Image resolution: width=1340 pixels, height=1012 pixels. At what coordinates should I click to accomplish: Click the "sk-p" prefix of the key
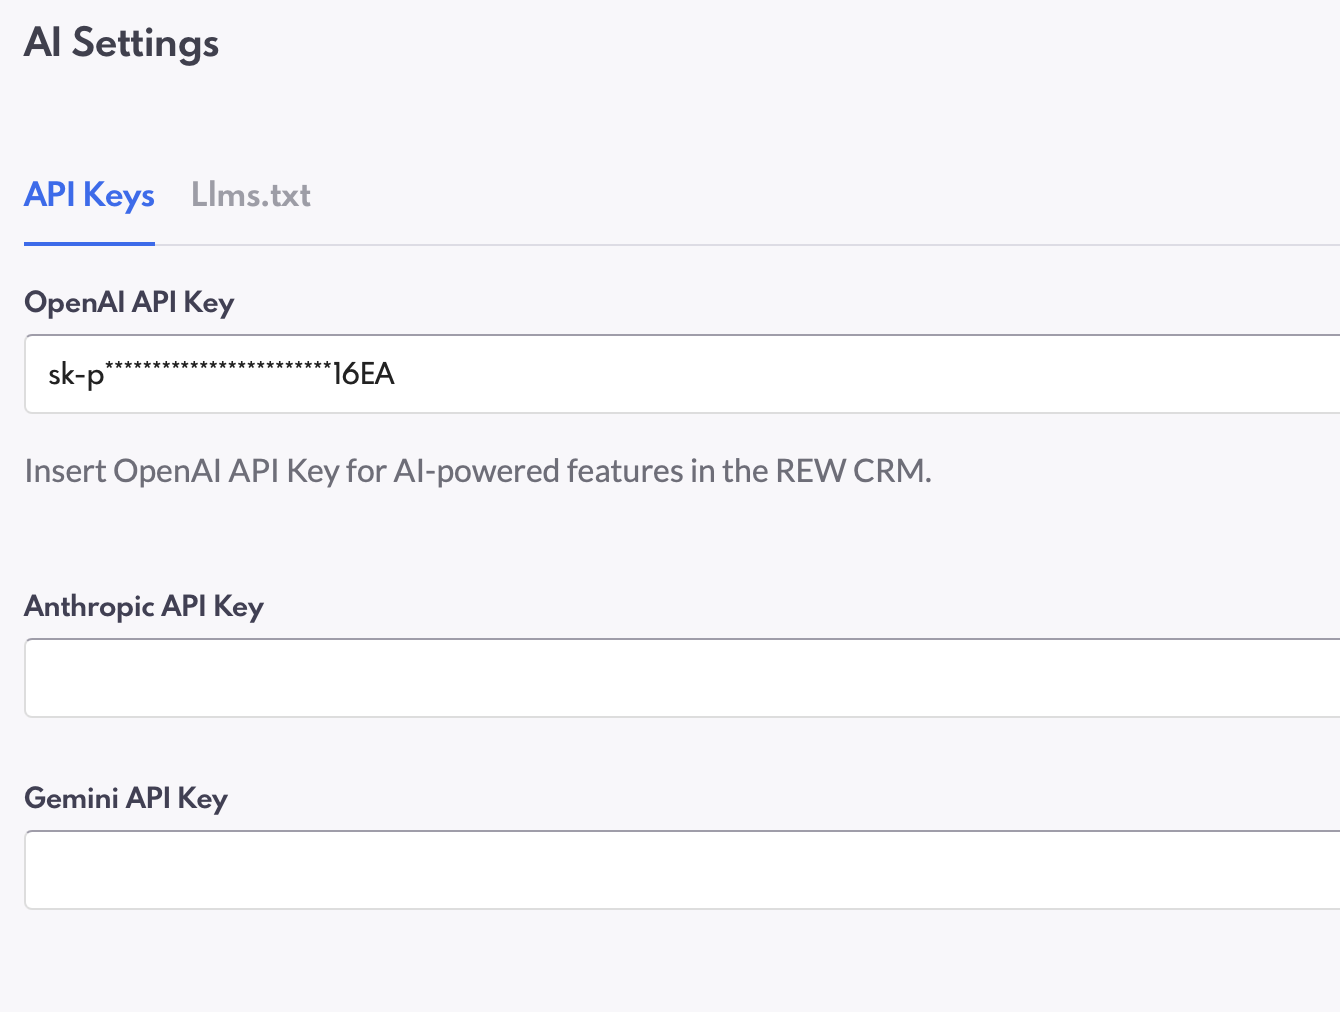(76, 376)
